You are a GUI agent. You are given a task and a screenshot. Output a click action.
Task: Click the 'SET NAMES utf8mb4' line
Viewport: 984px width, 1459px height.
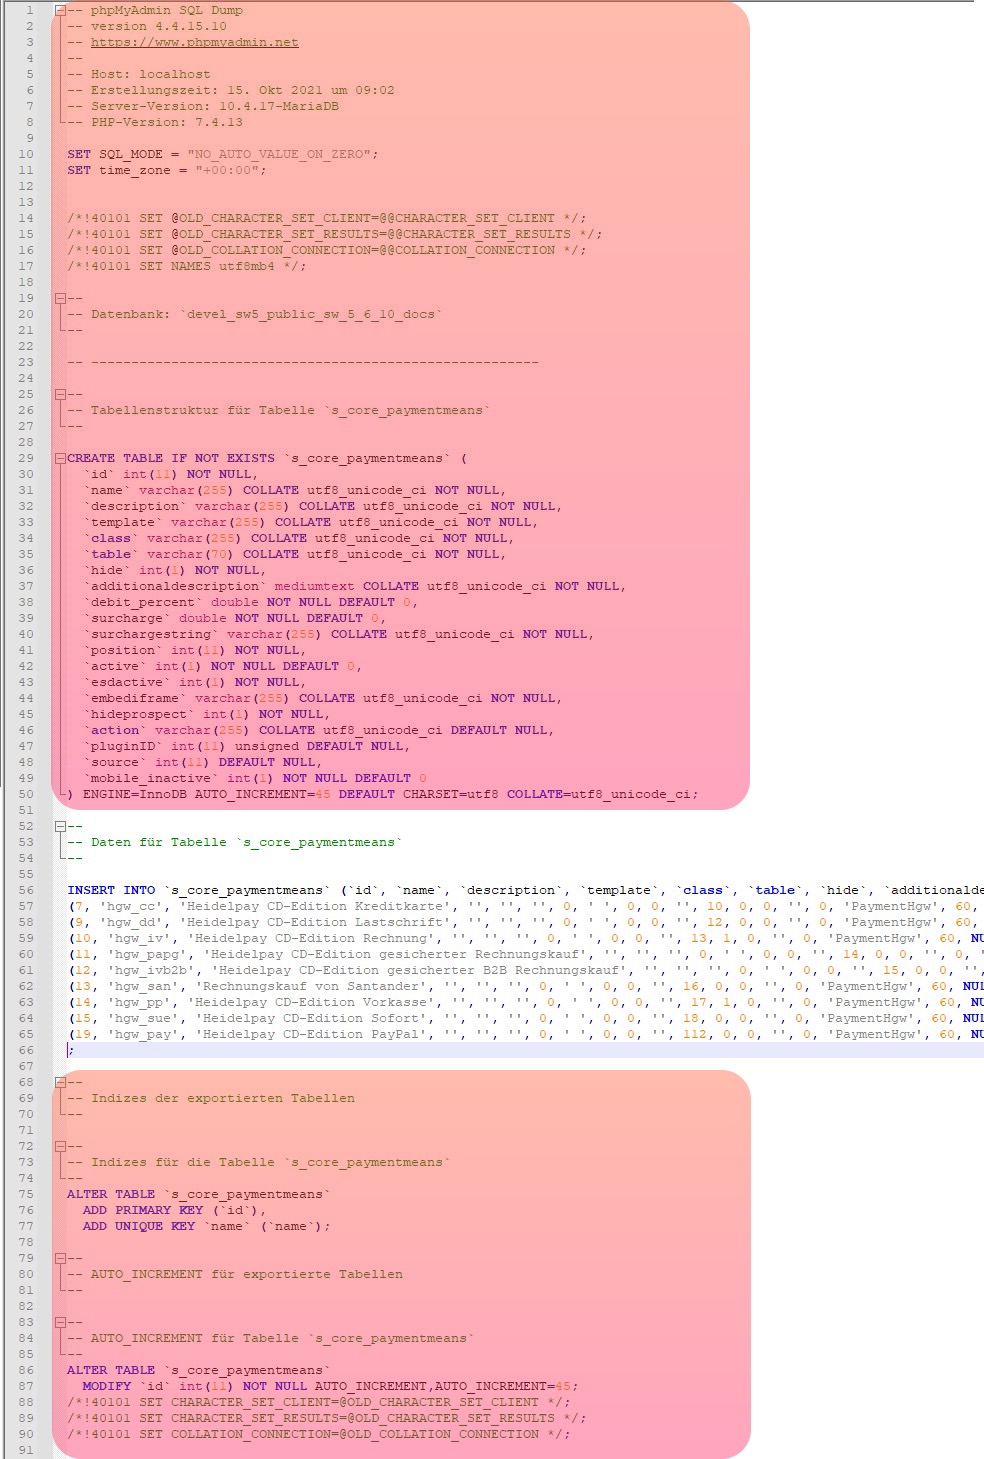click(187, 266)
